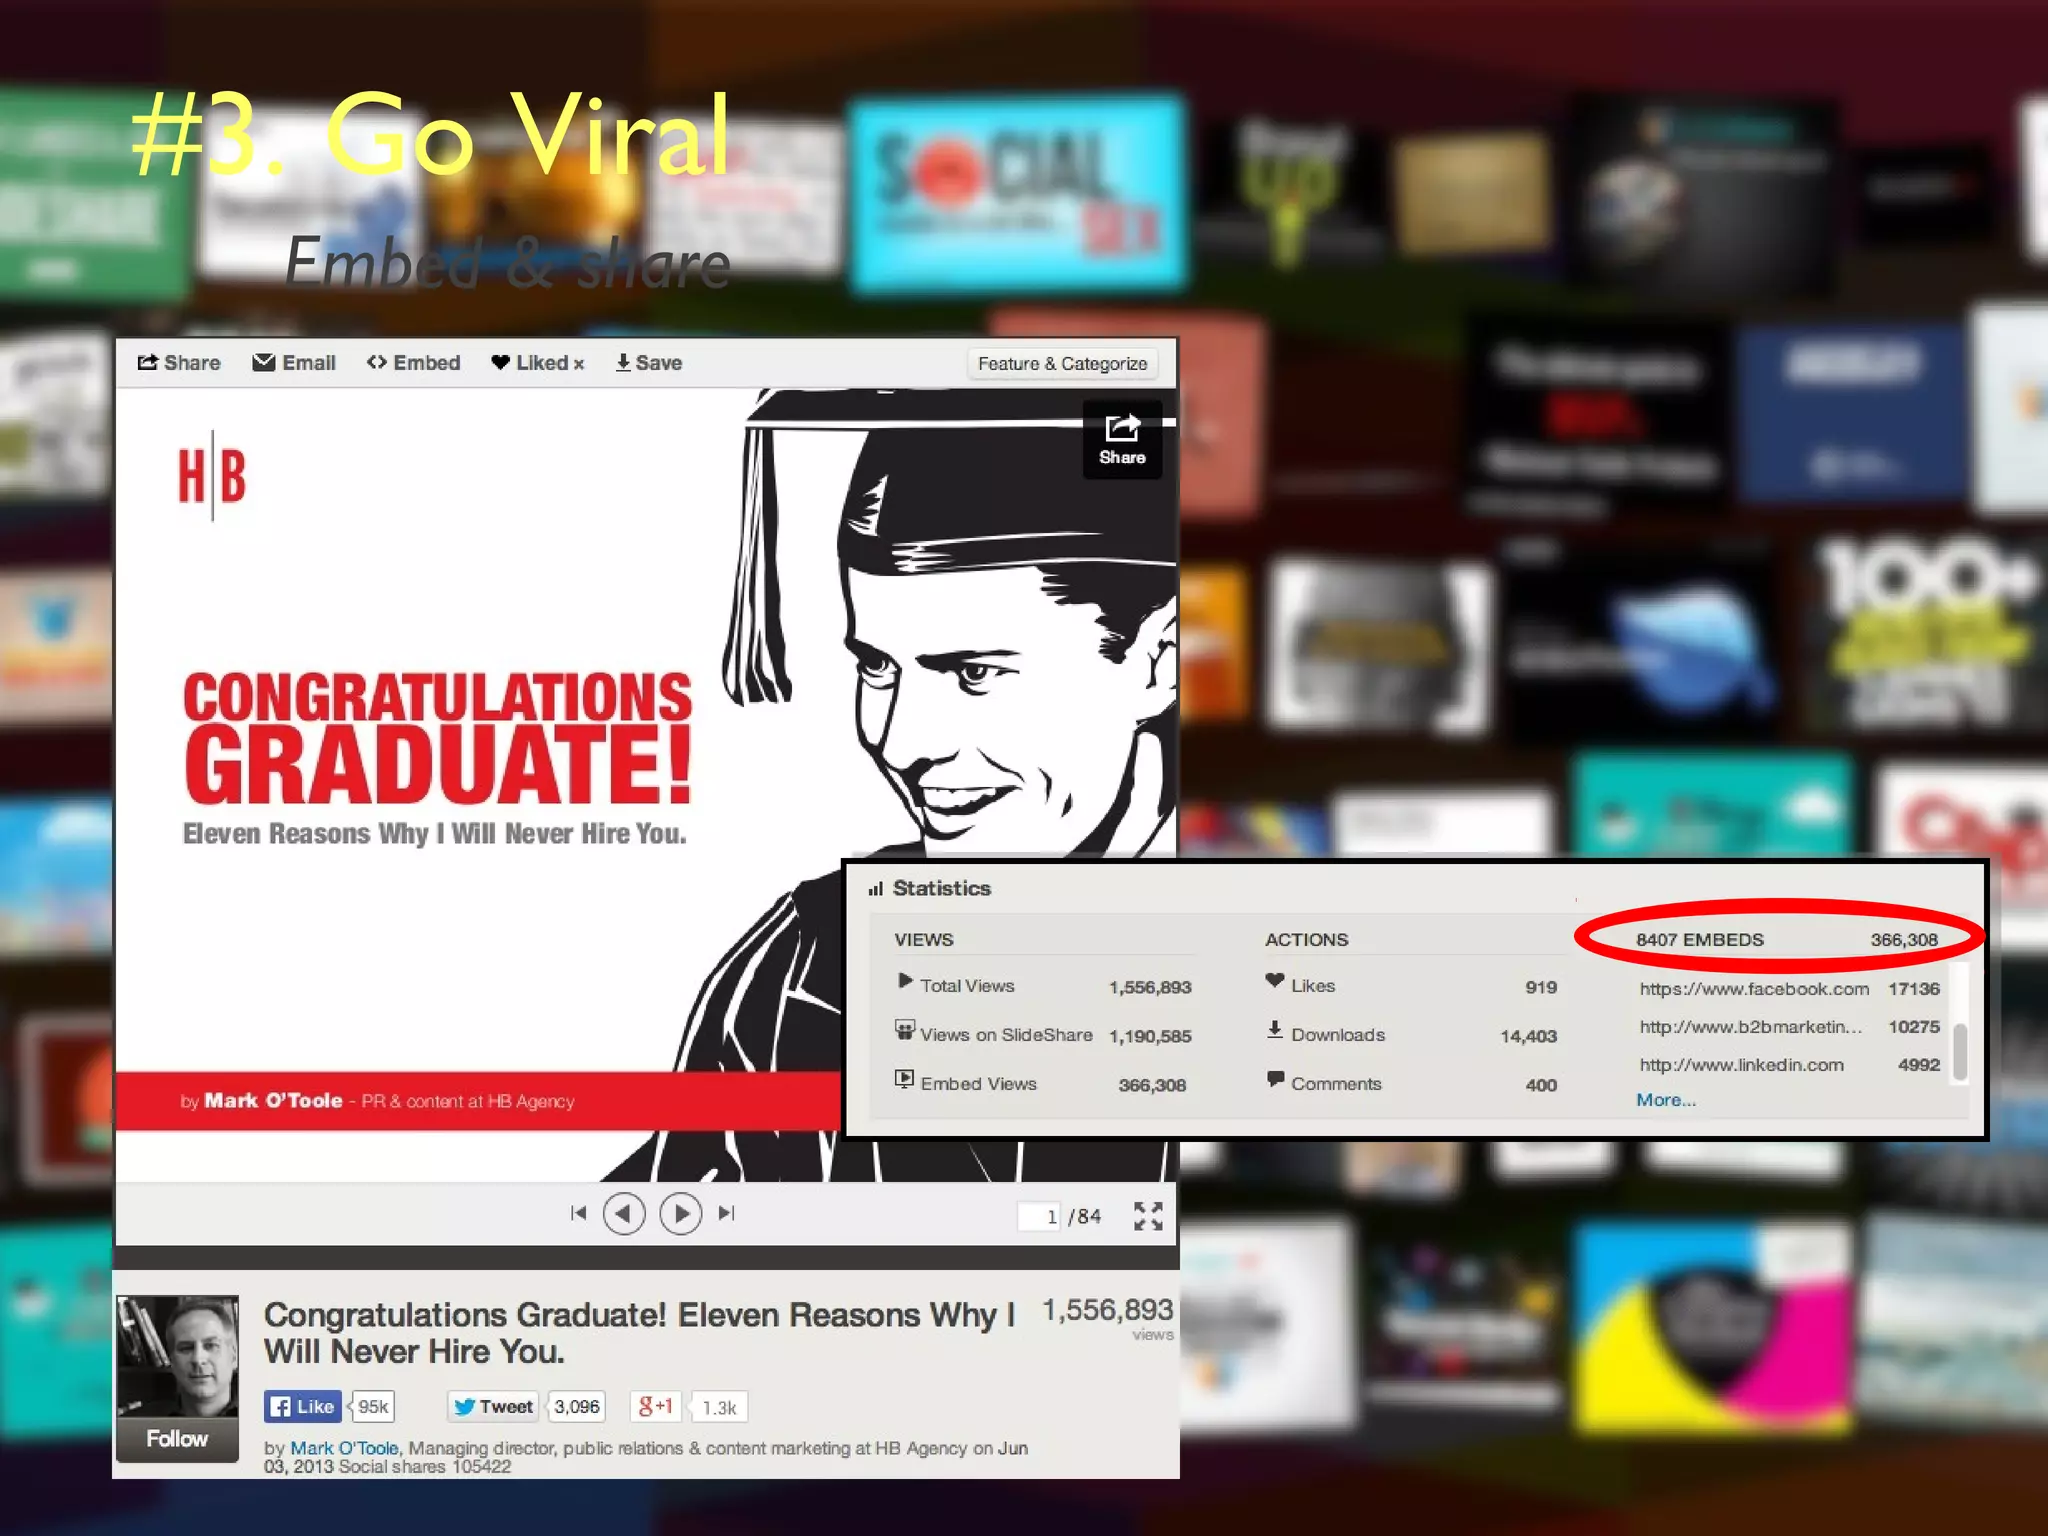Click the Comments bubble icon in statistics
This screenshot has height=1536, width=2048.
pyautogui.click(x=1274, y=1079)
